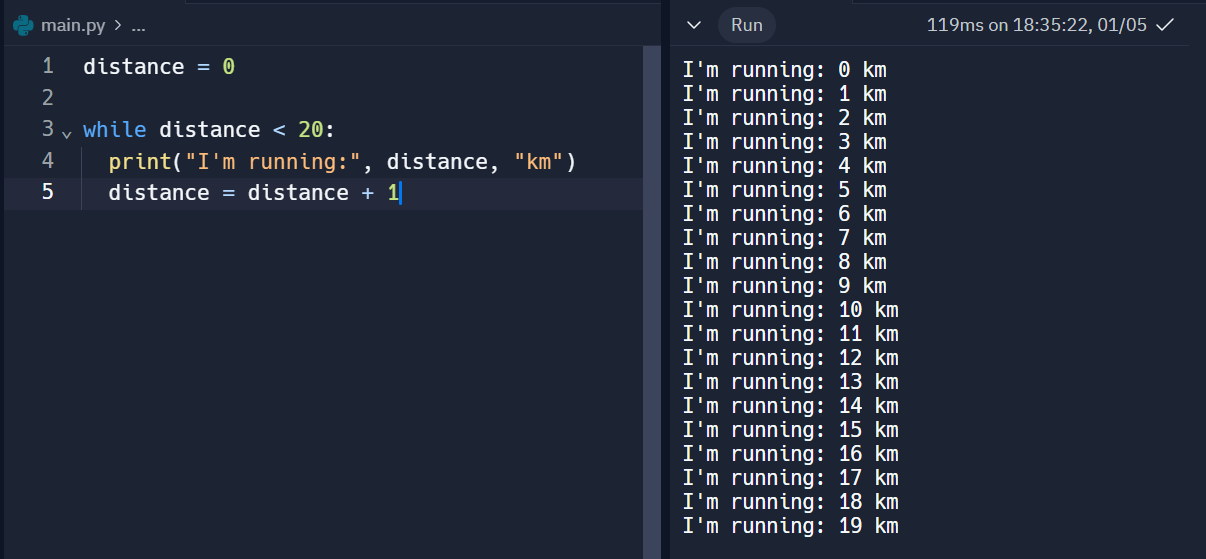
Task: Click the while keyword on line 3
Action: coord(114,130)
